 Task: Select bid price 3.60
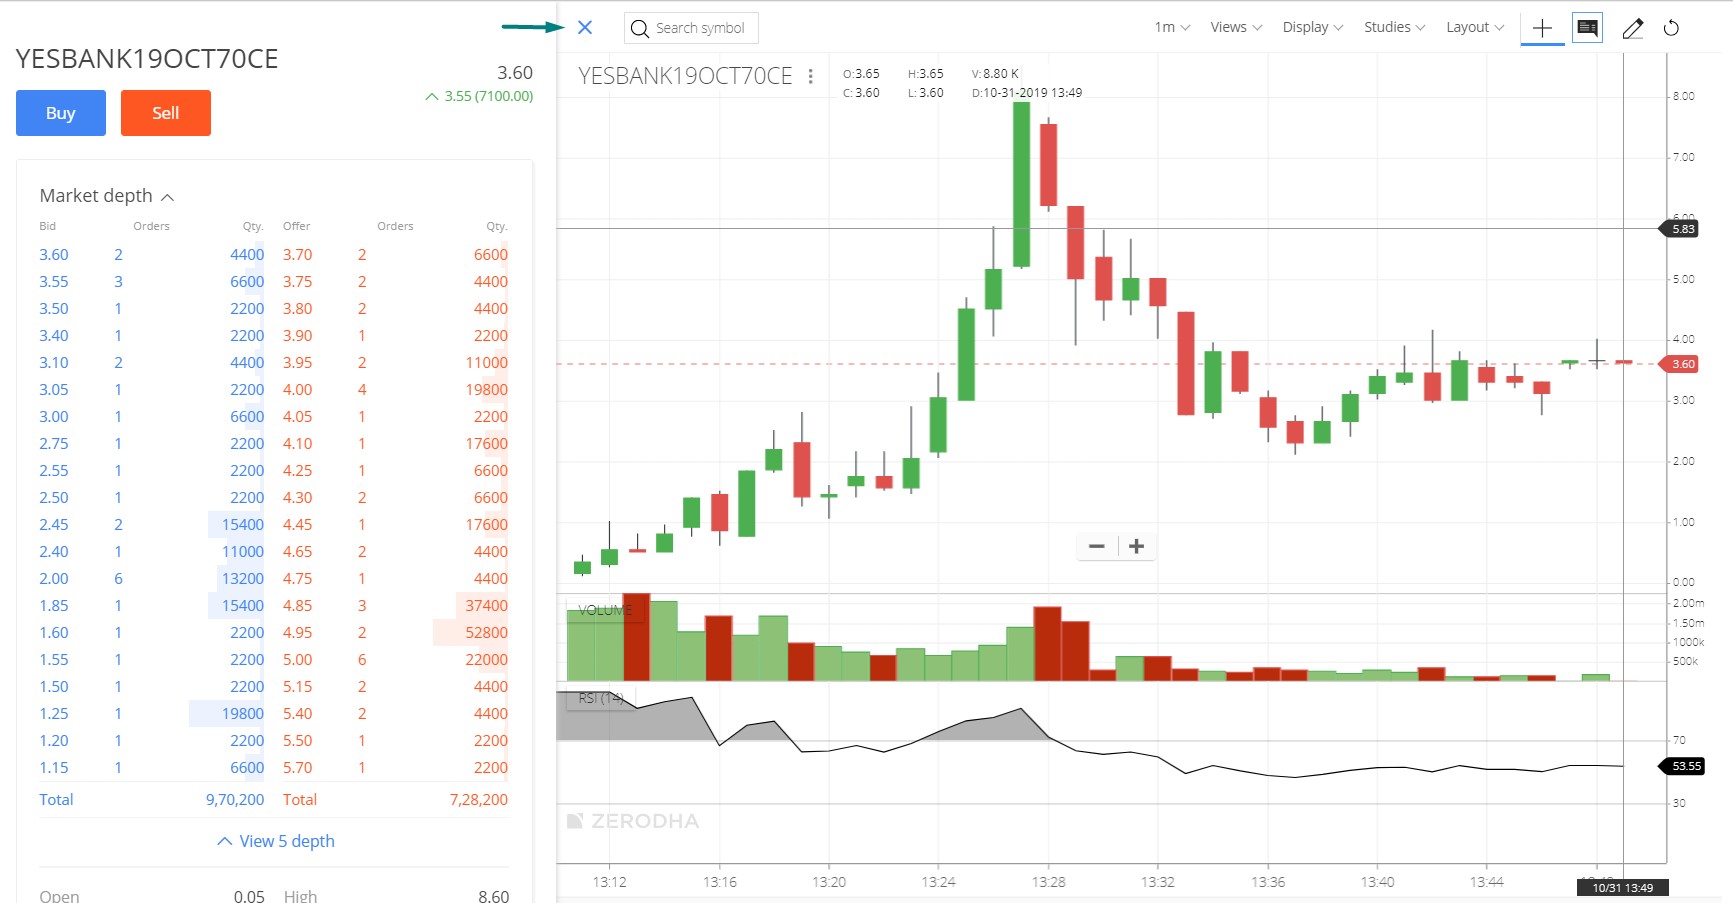[x=54, y=254]
